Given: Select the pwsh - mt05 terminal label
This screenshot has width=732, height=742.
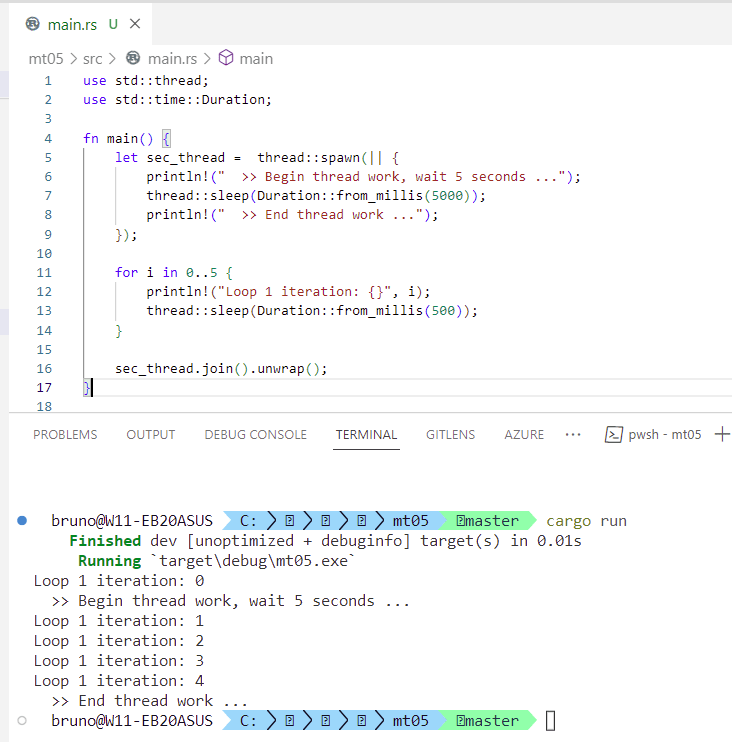Looking at the screenshot, I should (664, 434).
